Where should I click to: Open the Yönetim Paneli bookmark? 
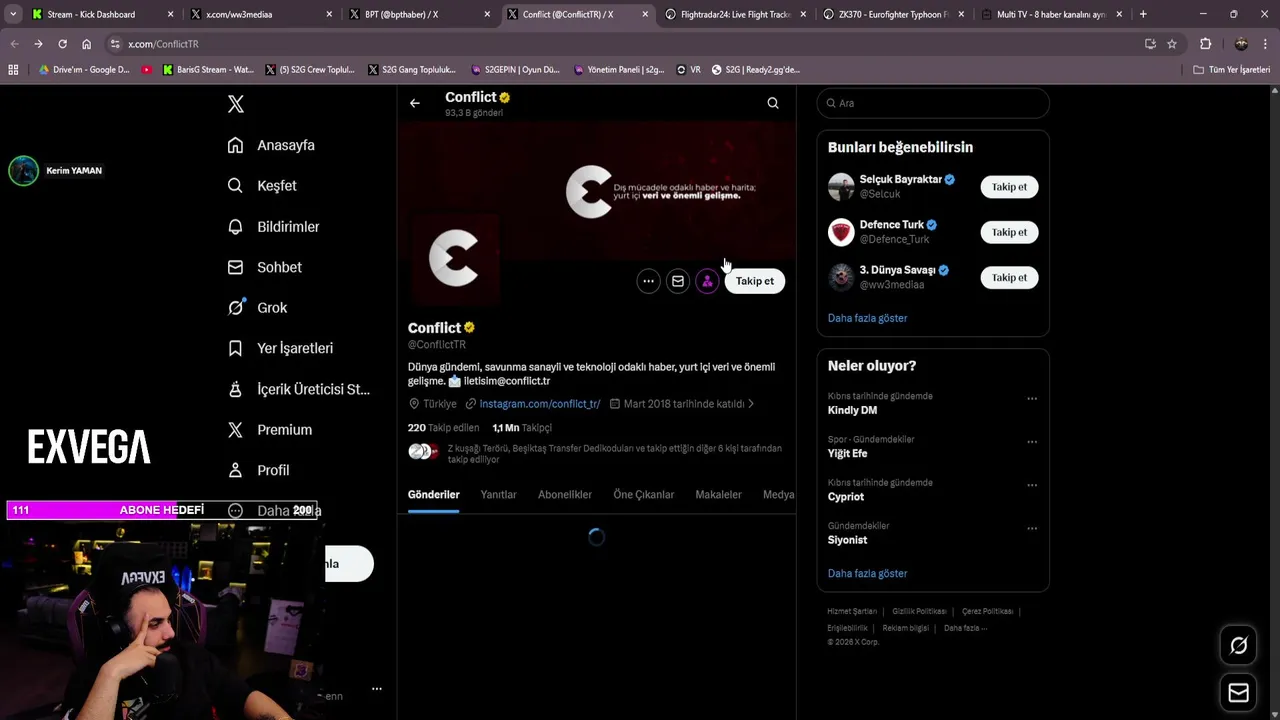click(619, 70)
